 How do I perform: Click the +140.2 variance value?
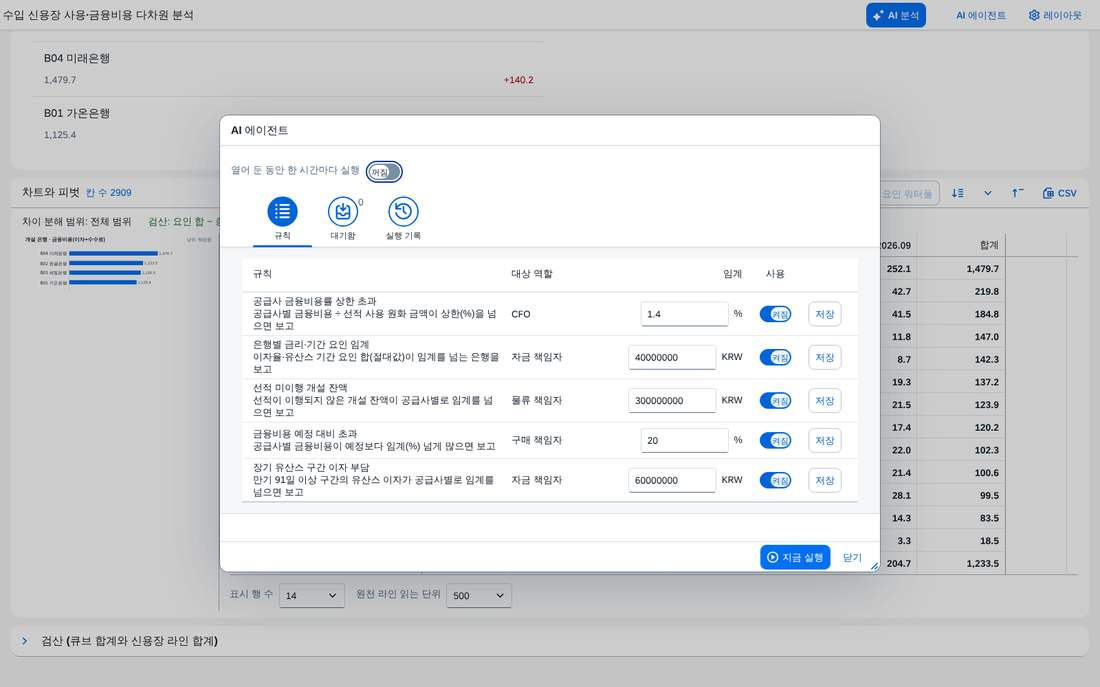[x=518, y=80]
